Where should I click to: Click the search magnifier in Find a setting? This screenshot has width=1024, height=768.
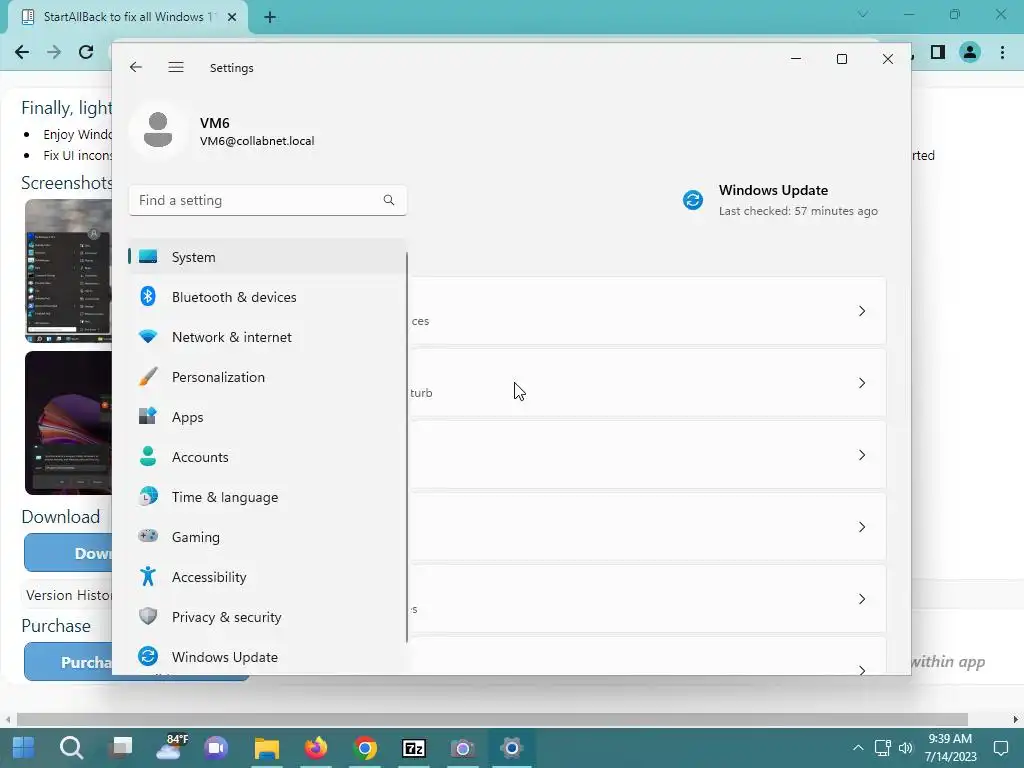389,200
